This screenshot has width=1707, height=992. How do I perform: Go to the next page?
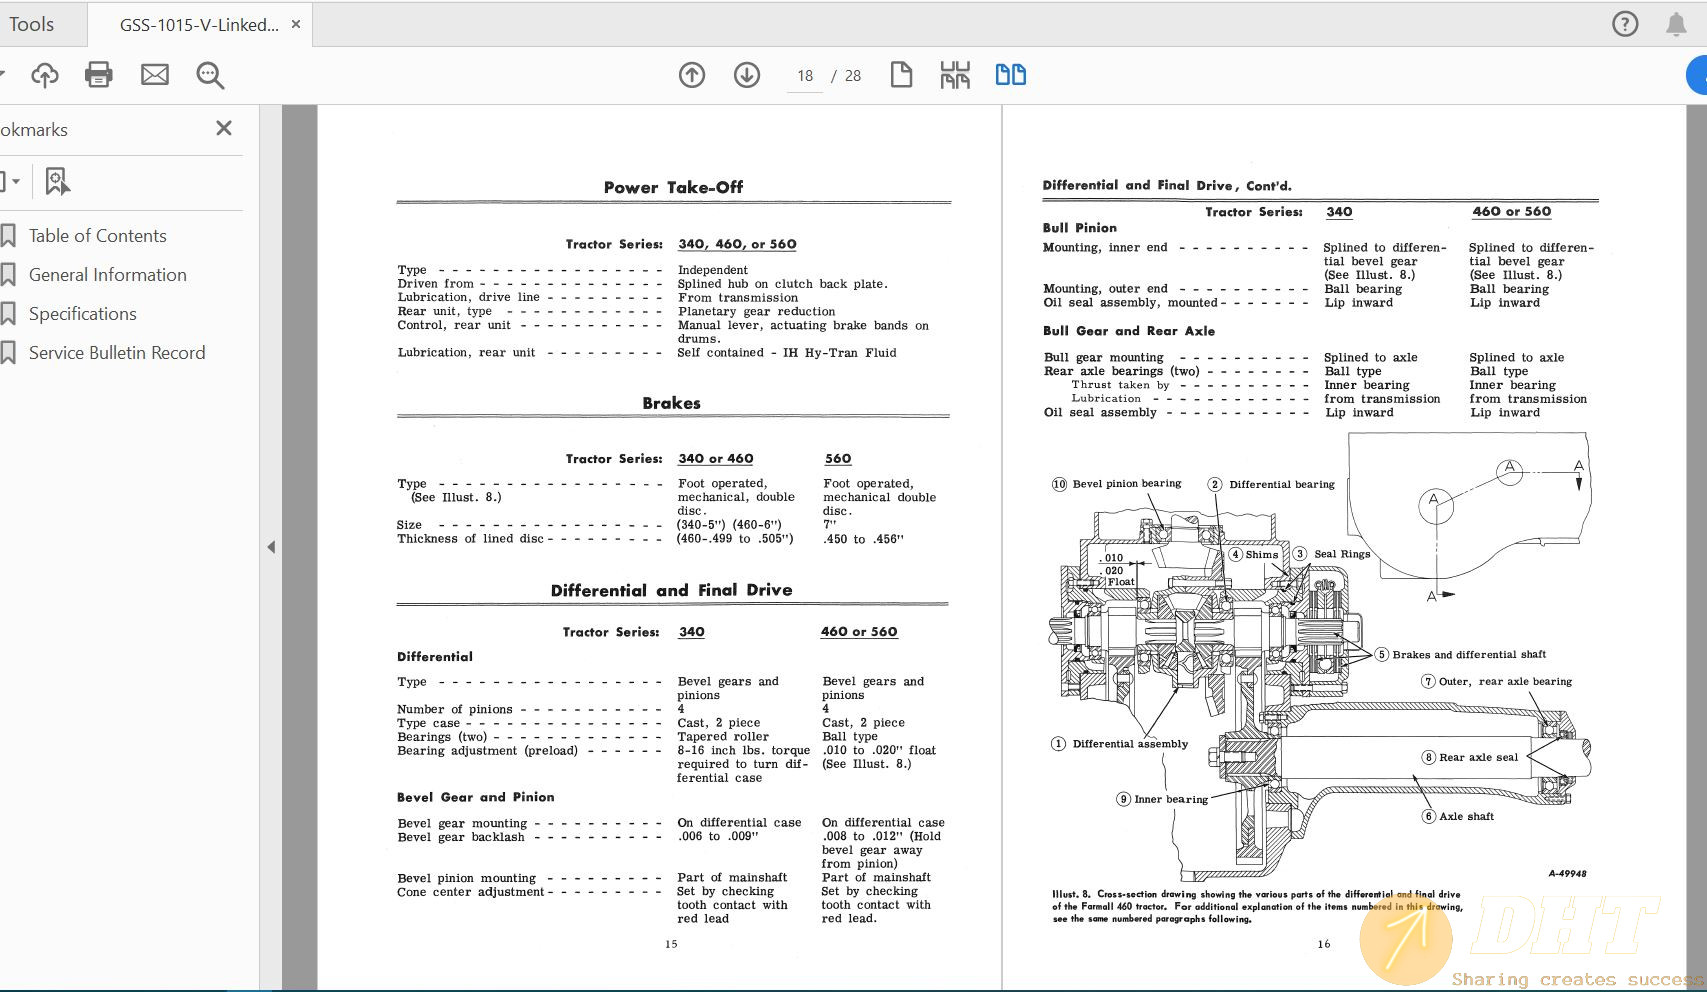pos(747,75)
